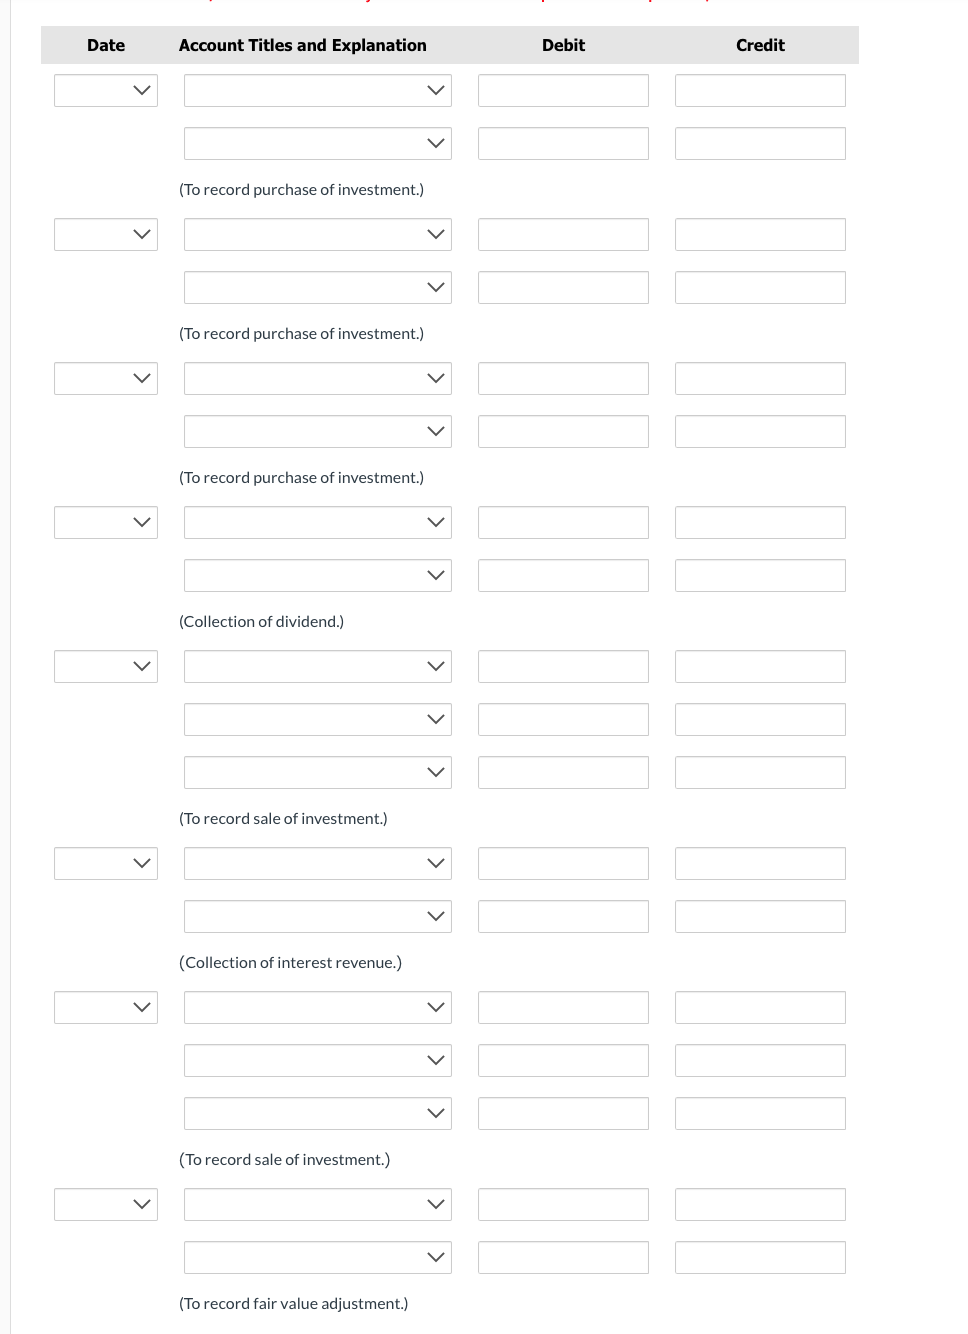Click the Date column header
This screenshot has height=1334, width=968.
coord(106,44)
